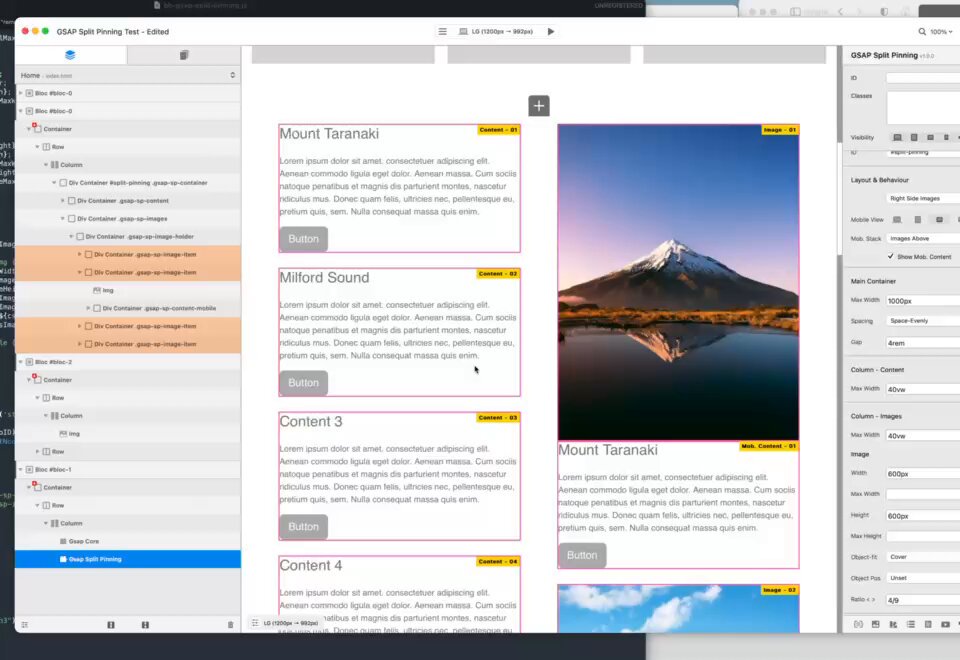Click the left layer-panel footer icon
The image size is (960, 660).
pos(111,624)
